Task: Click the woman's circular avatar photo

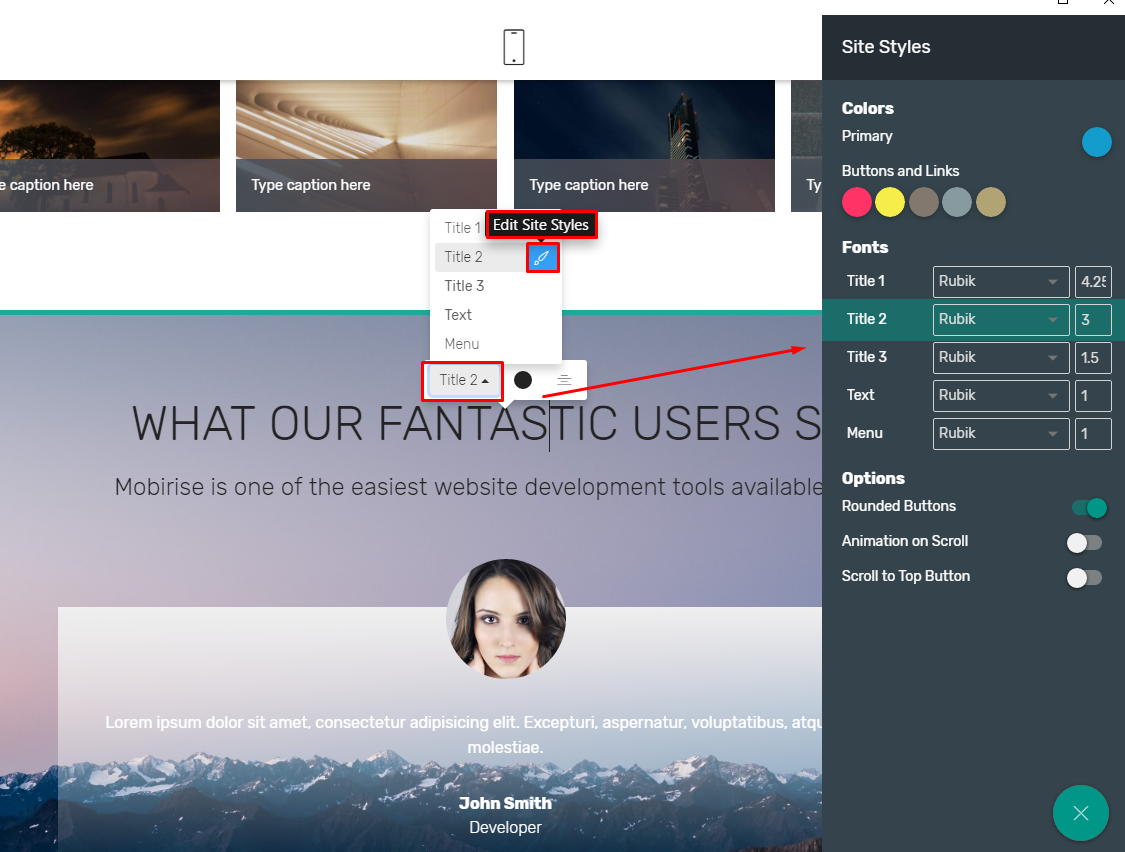Action: [505, 618]
